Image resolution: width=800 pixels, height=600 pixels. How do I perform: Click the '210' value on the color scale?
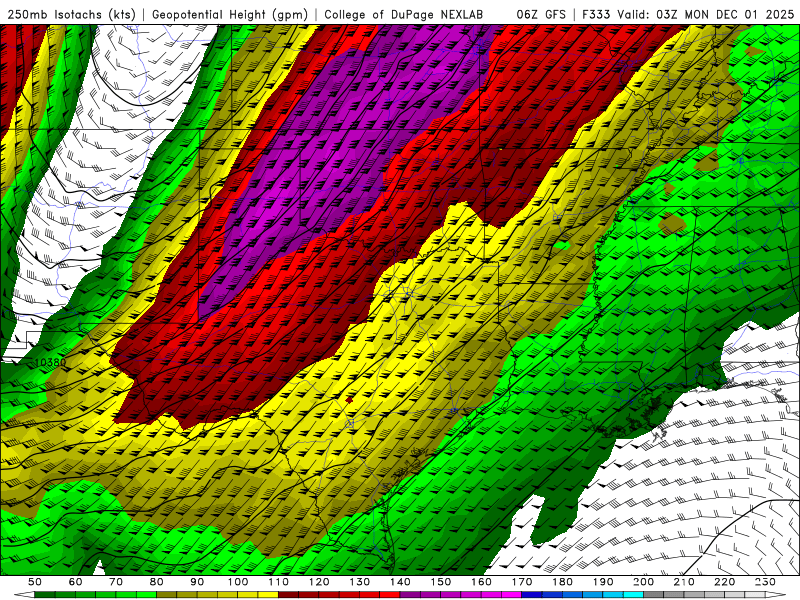pos(684,582)
